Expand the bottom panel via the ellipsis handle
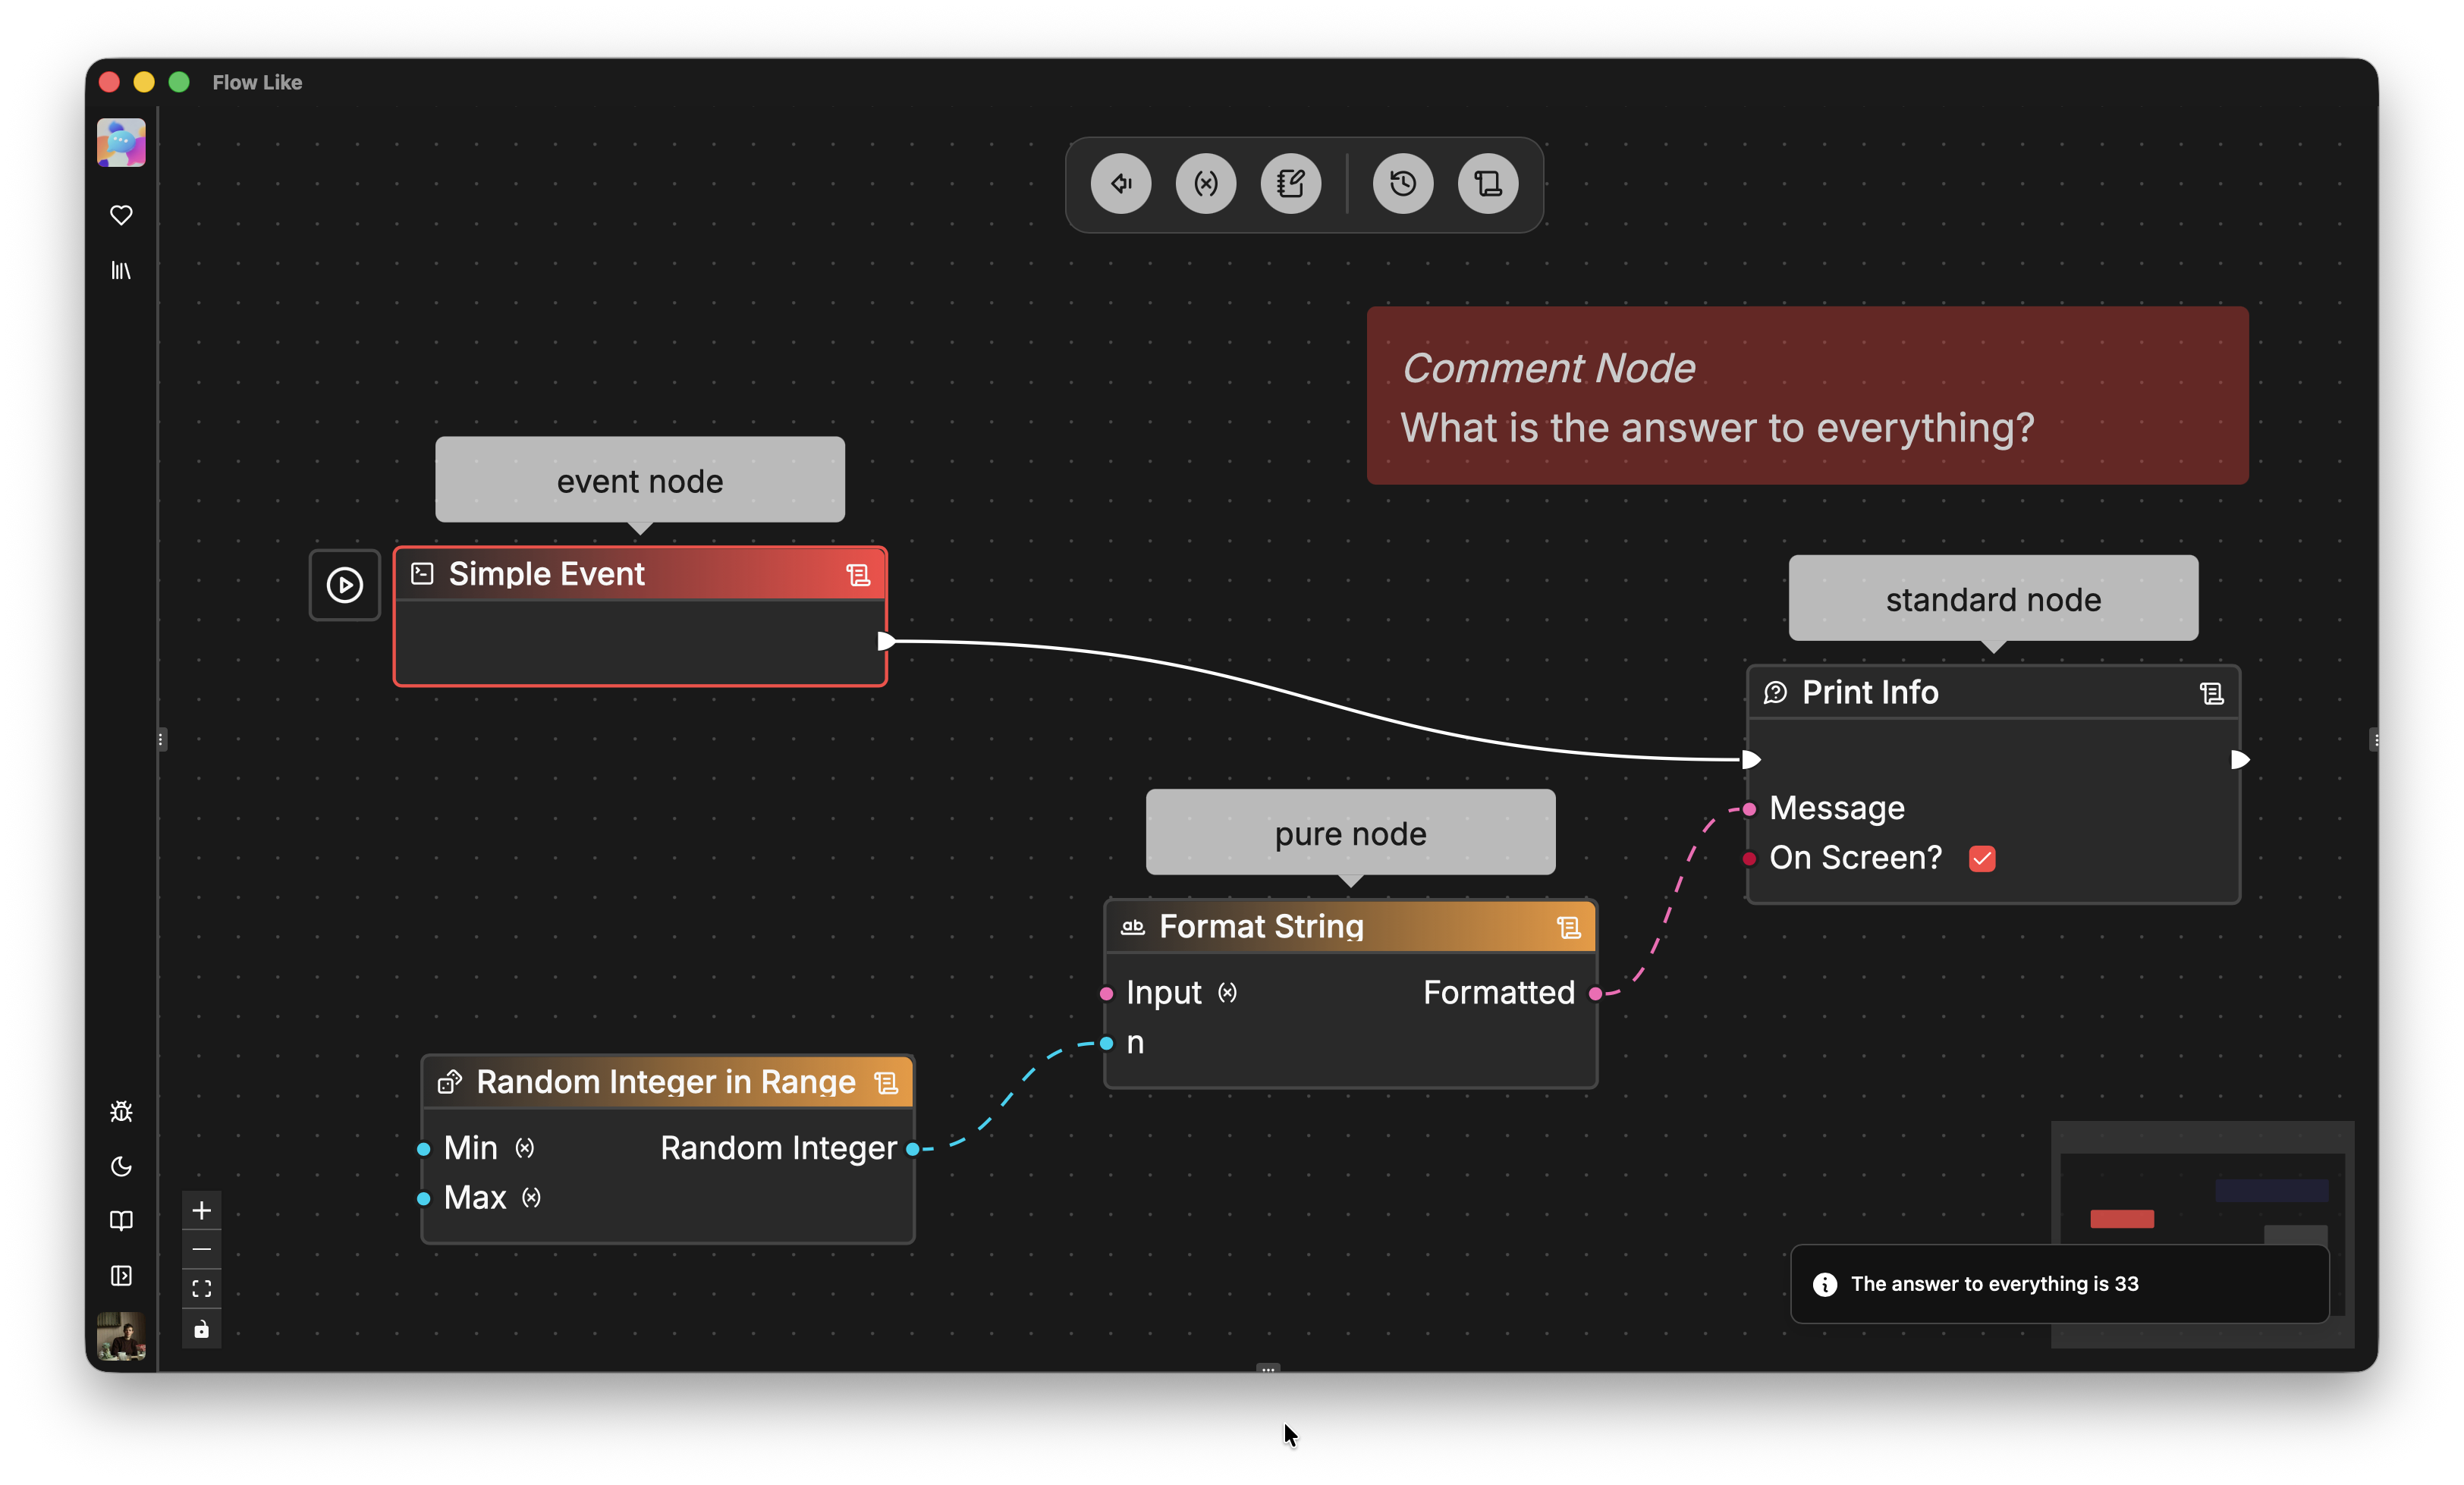 click(1267, 1371)
